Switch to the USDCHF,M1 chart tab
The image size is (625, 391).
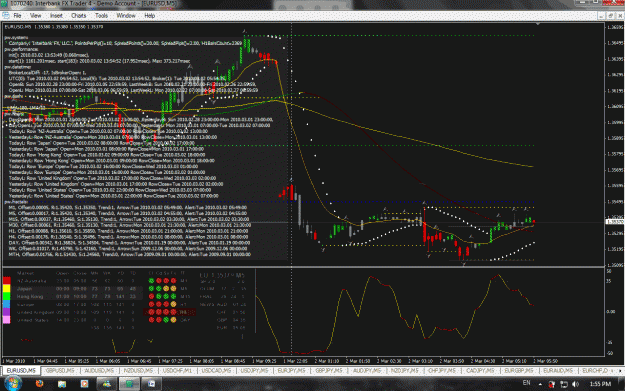click(177, 371)
